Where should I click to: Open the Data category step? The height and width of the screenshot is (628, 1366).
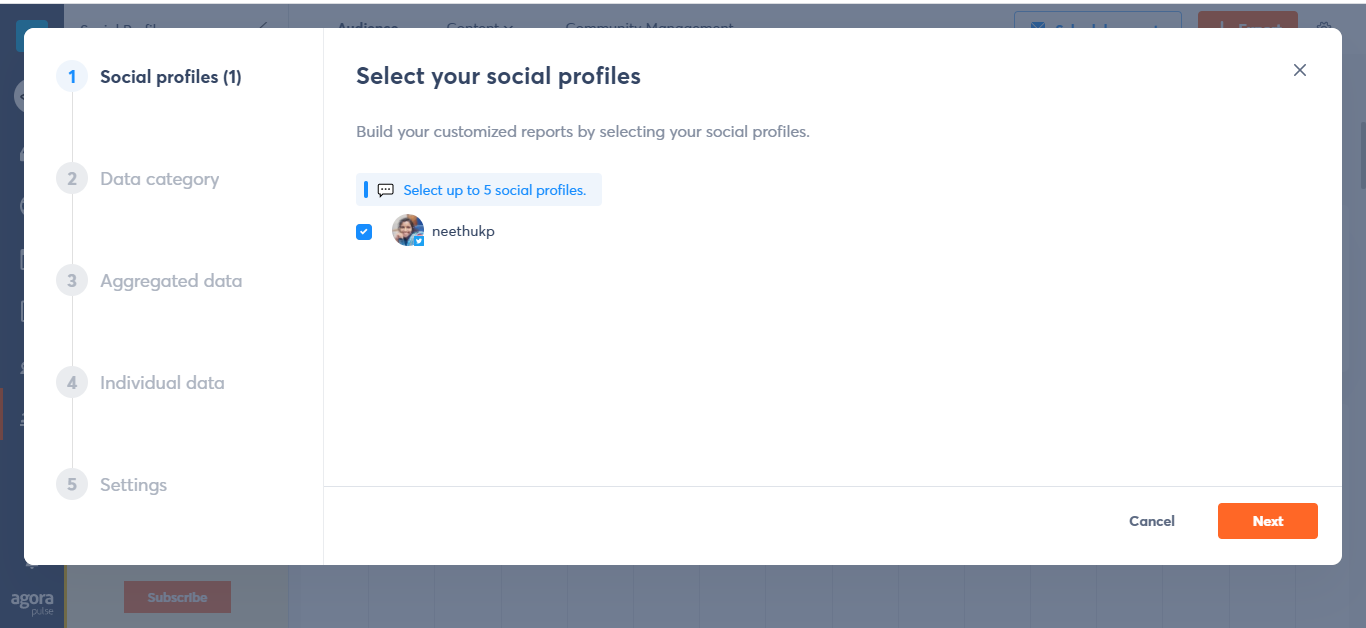pyautogui.click(x=159, y=179)
